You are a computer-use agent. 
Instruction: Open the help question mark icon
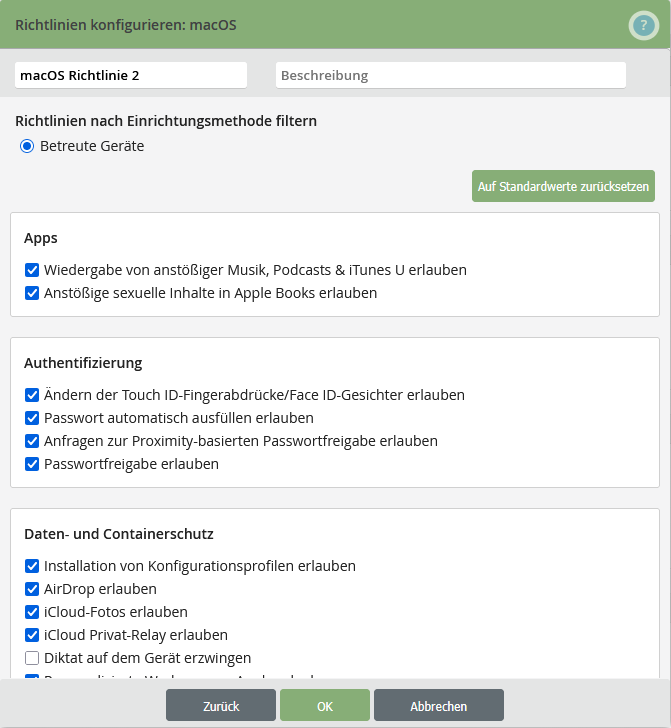(643, 25)
